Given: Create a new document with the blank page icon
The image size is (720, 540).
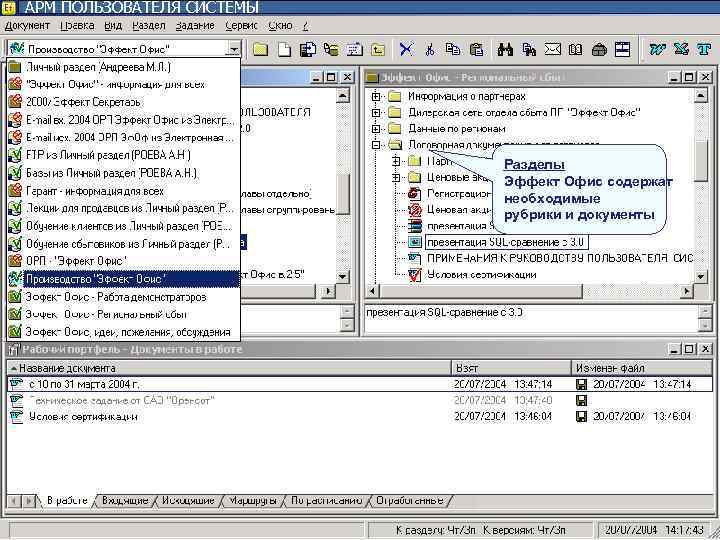Looking at the screenshot, I should tap(285, 49).
